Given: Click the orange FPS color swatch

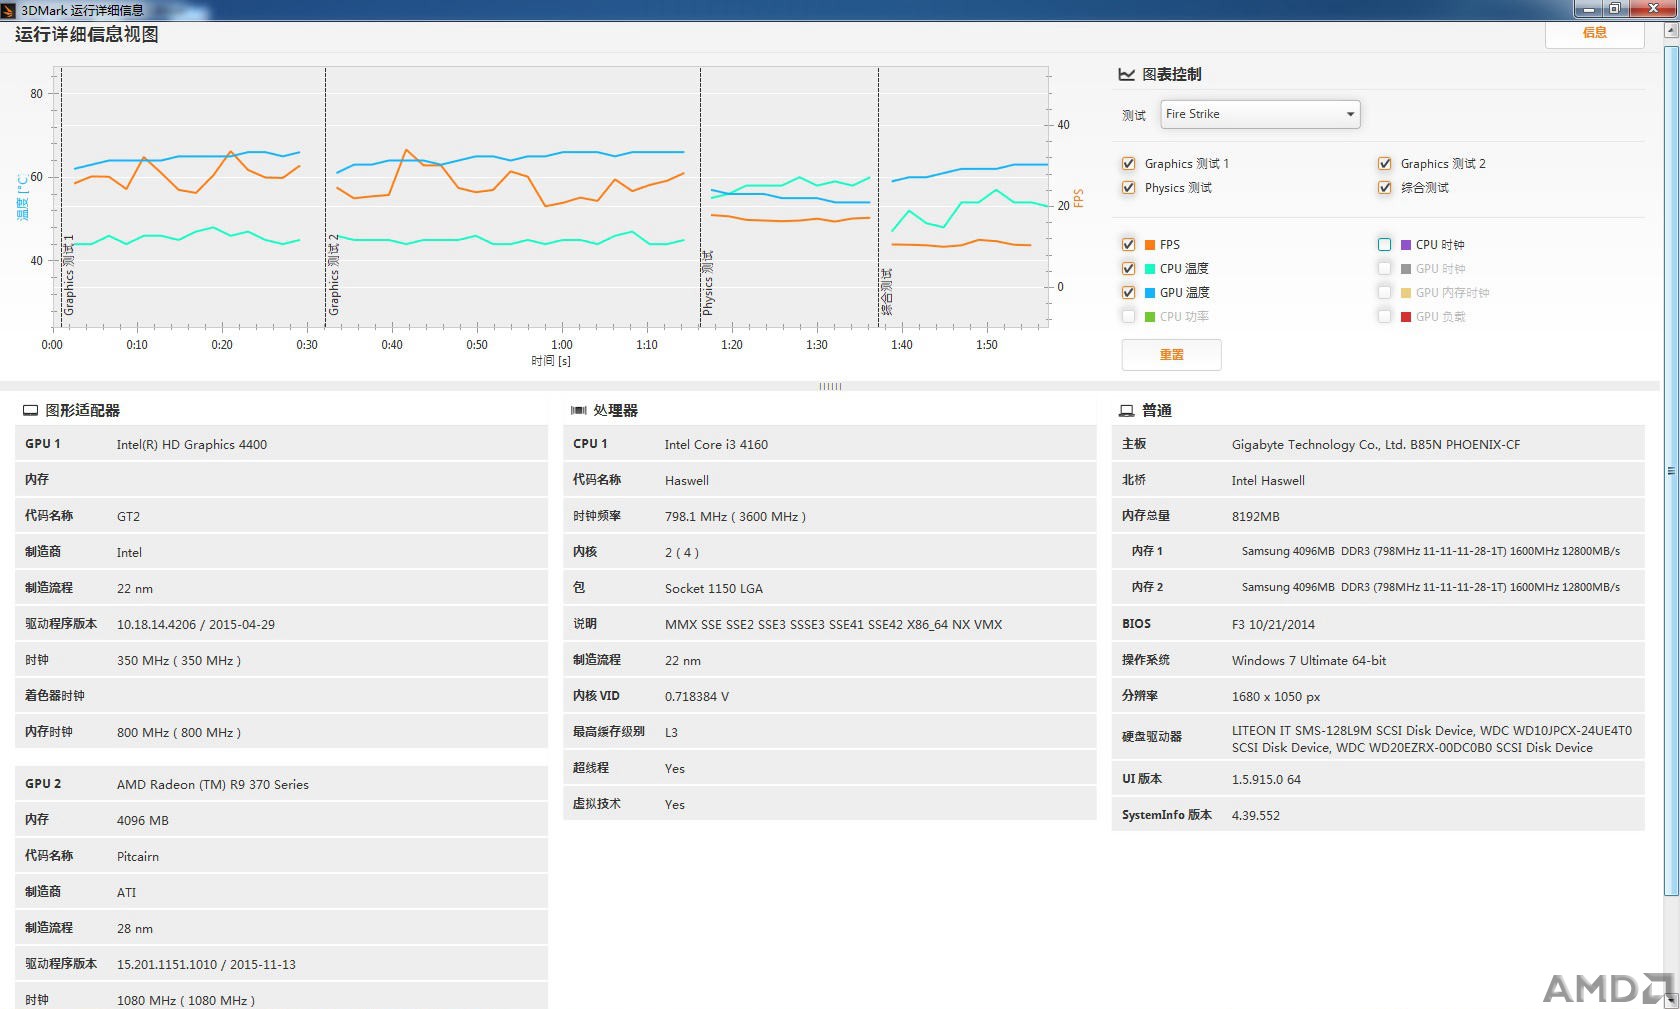Looking at the screenshot, I should tap(1150, 245).
